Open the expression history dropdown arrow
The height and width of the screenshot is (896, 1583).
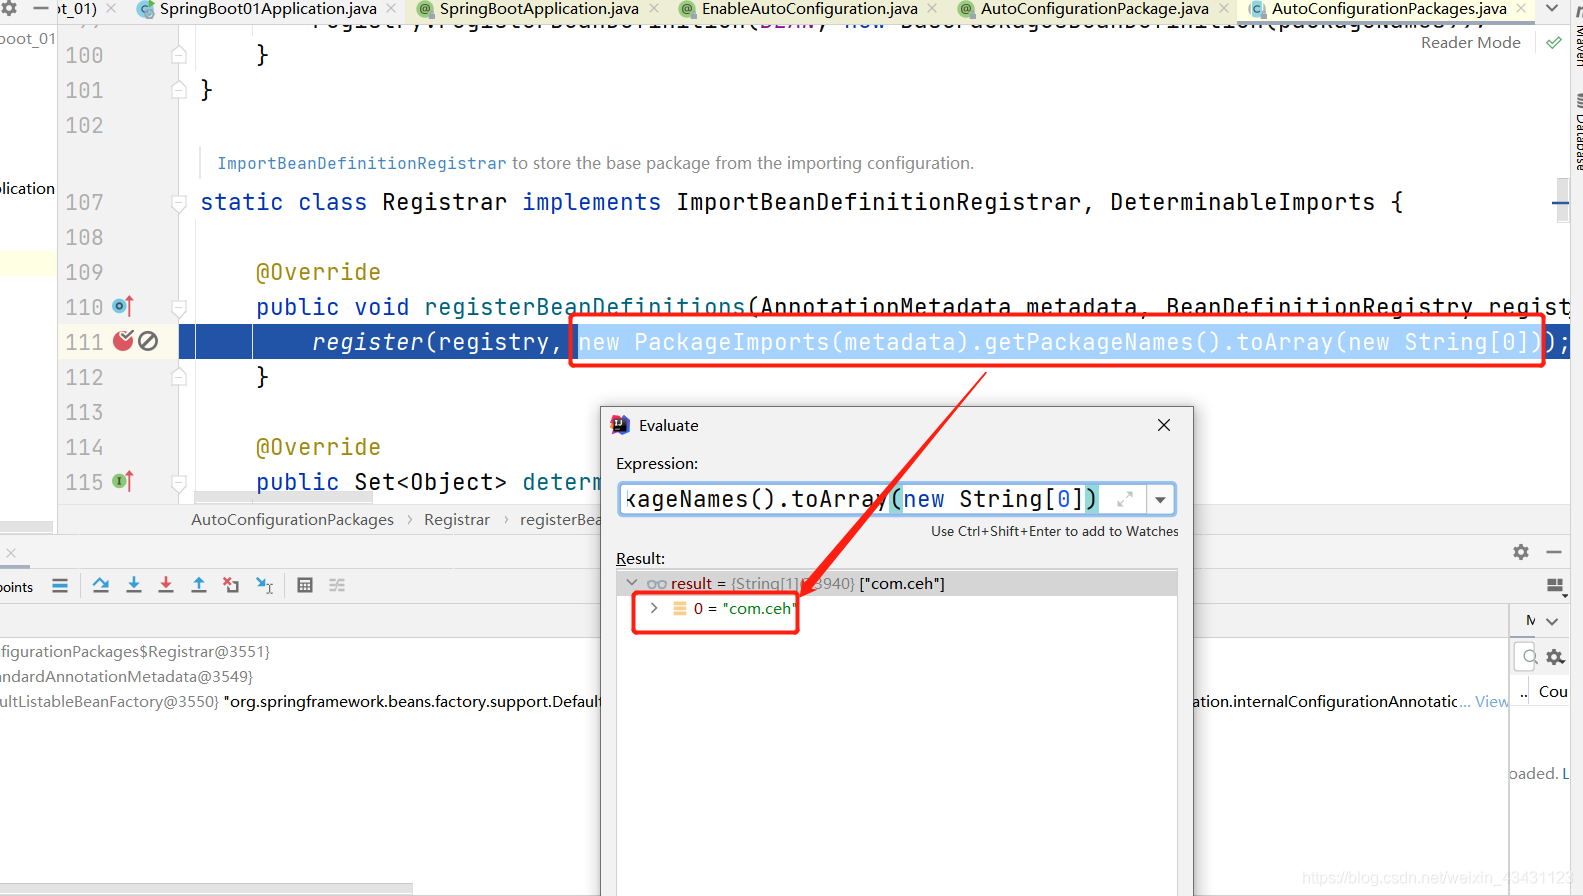point(1160,499)
